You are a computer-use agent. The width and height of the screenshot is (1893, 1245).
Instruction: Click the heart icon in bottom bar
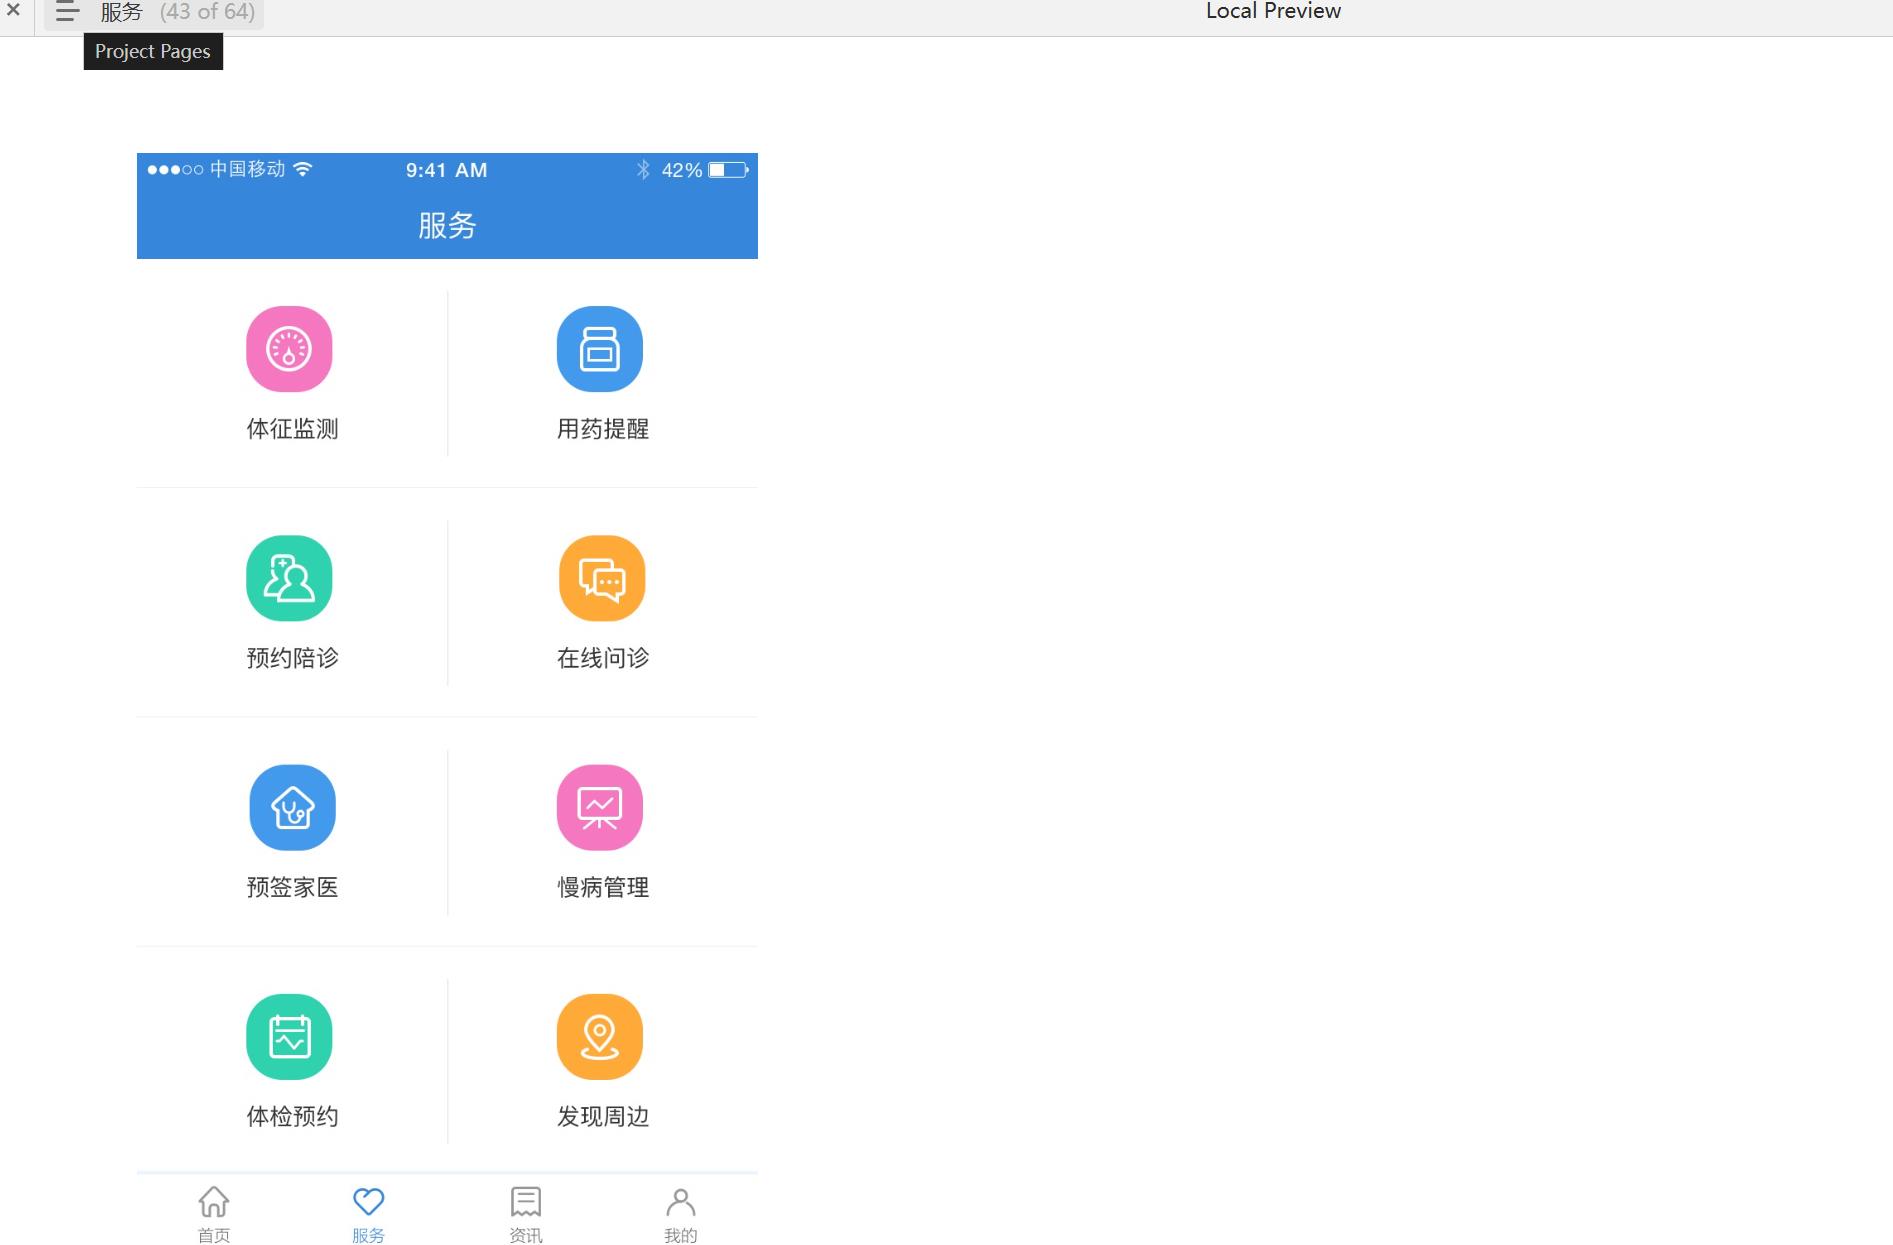coord(369,1201)
